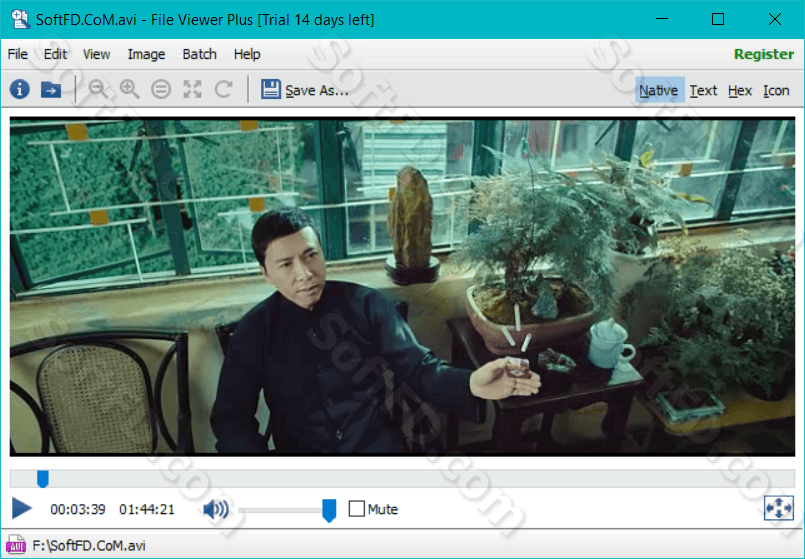Click the video frame preview
The image size is (805, 559).
[402, 286]
